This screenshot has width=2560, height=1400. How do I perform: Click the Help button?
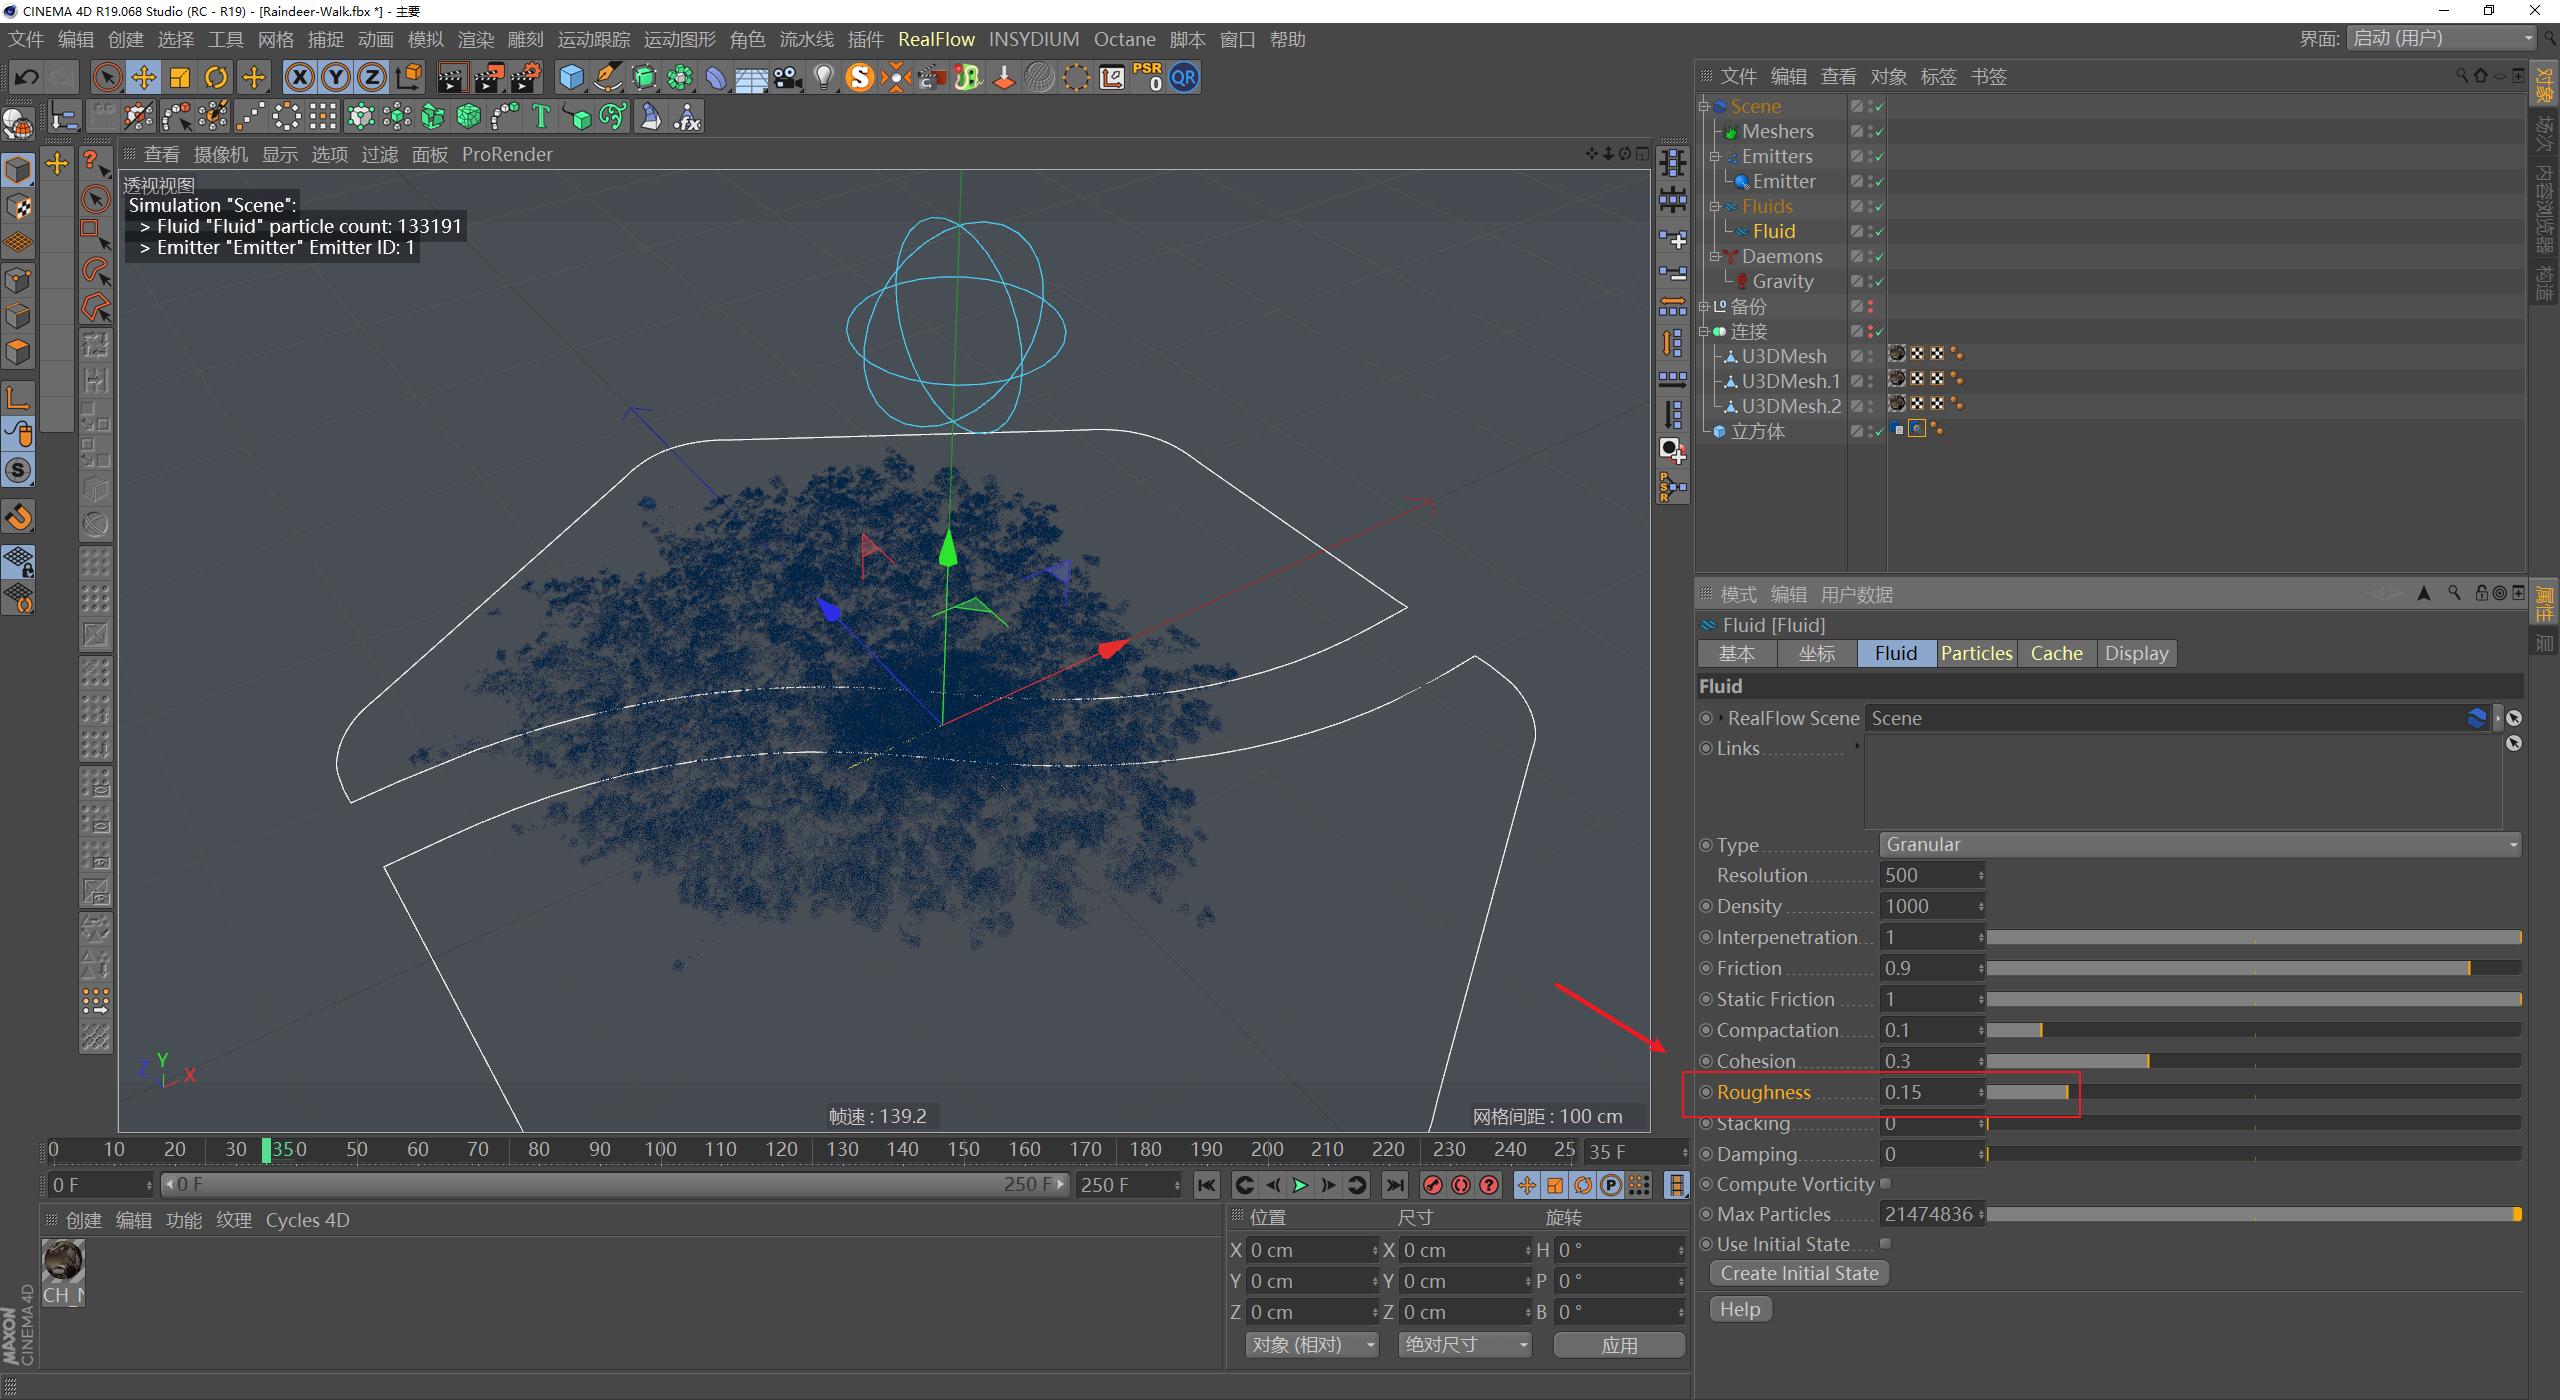[x=1739, y=1310]
